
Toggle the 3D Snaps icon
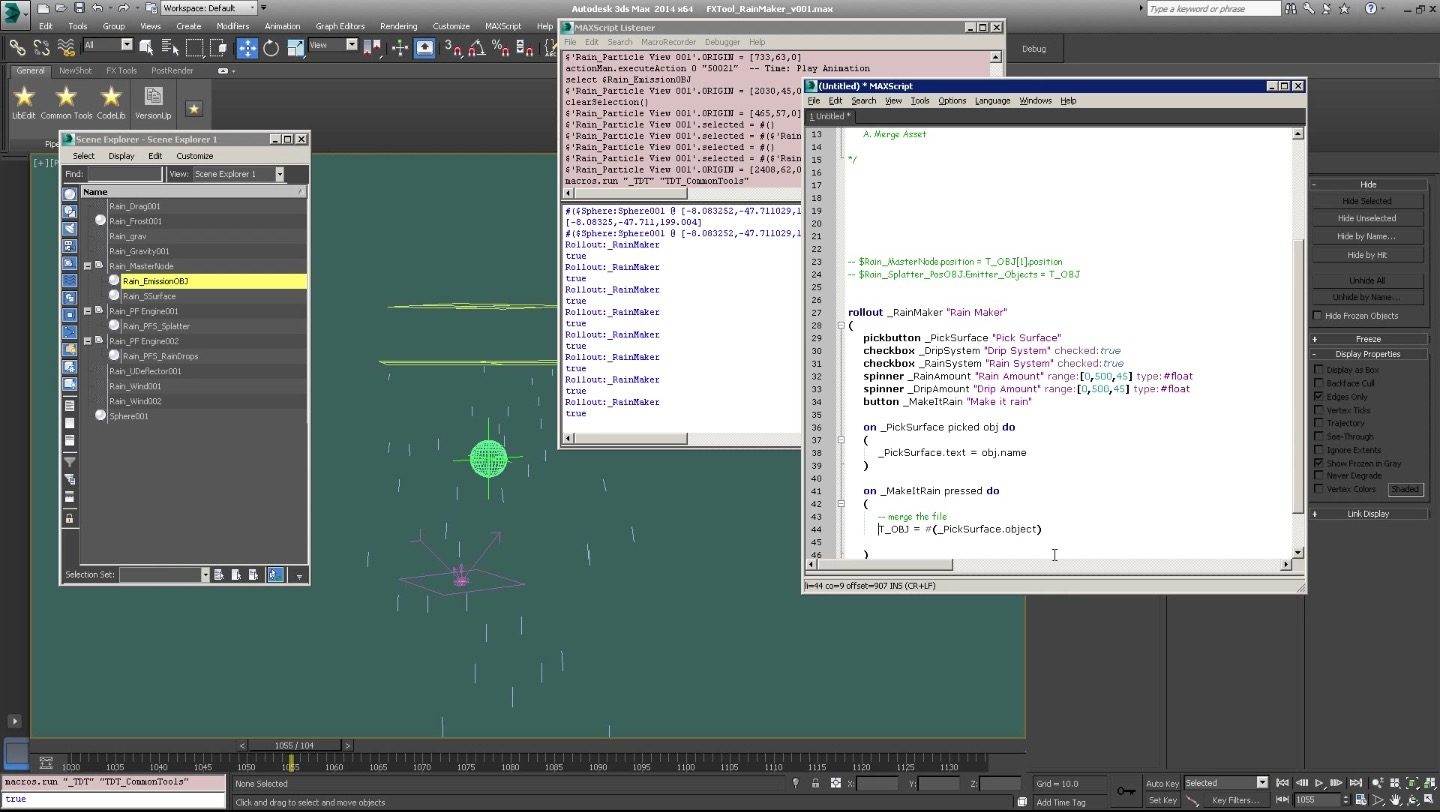click(x=453, y=47)
